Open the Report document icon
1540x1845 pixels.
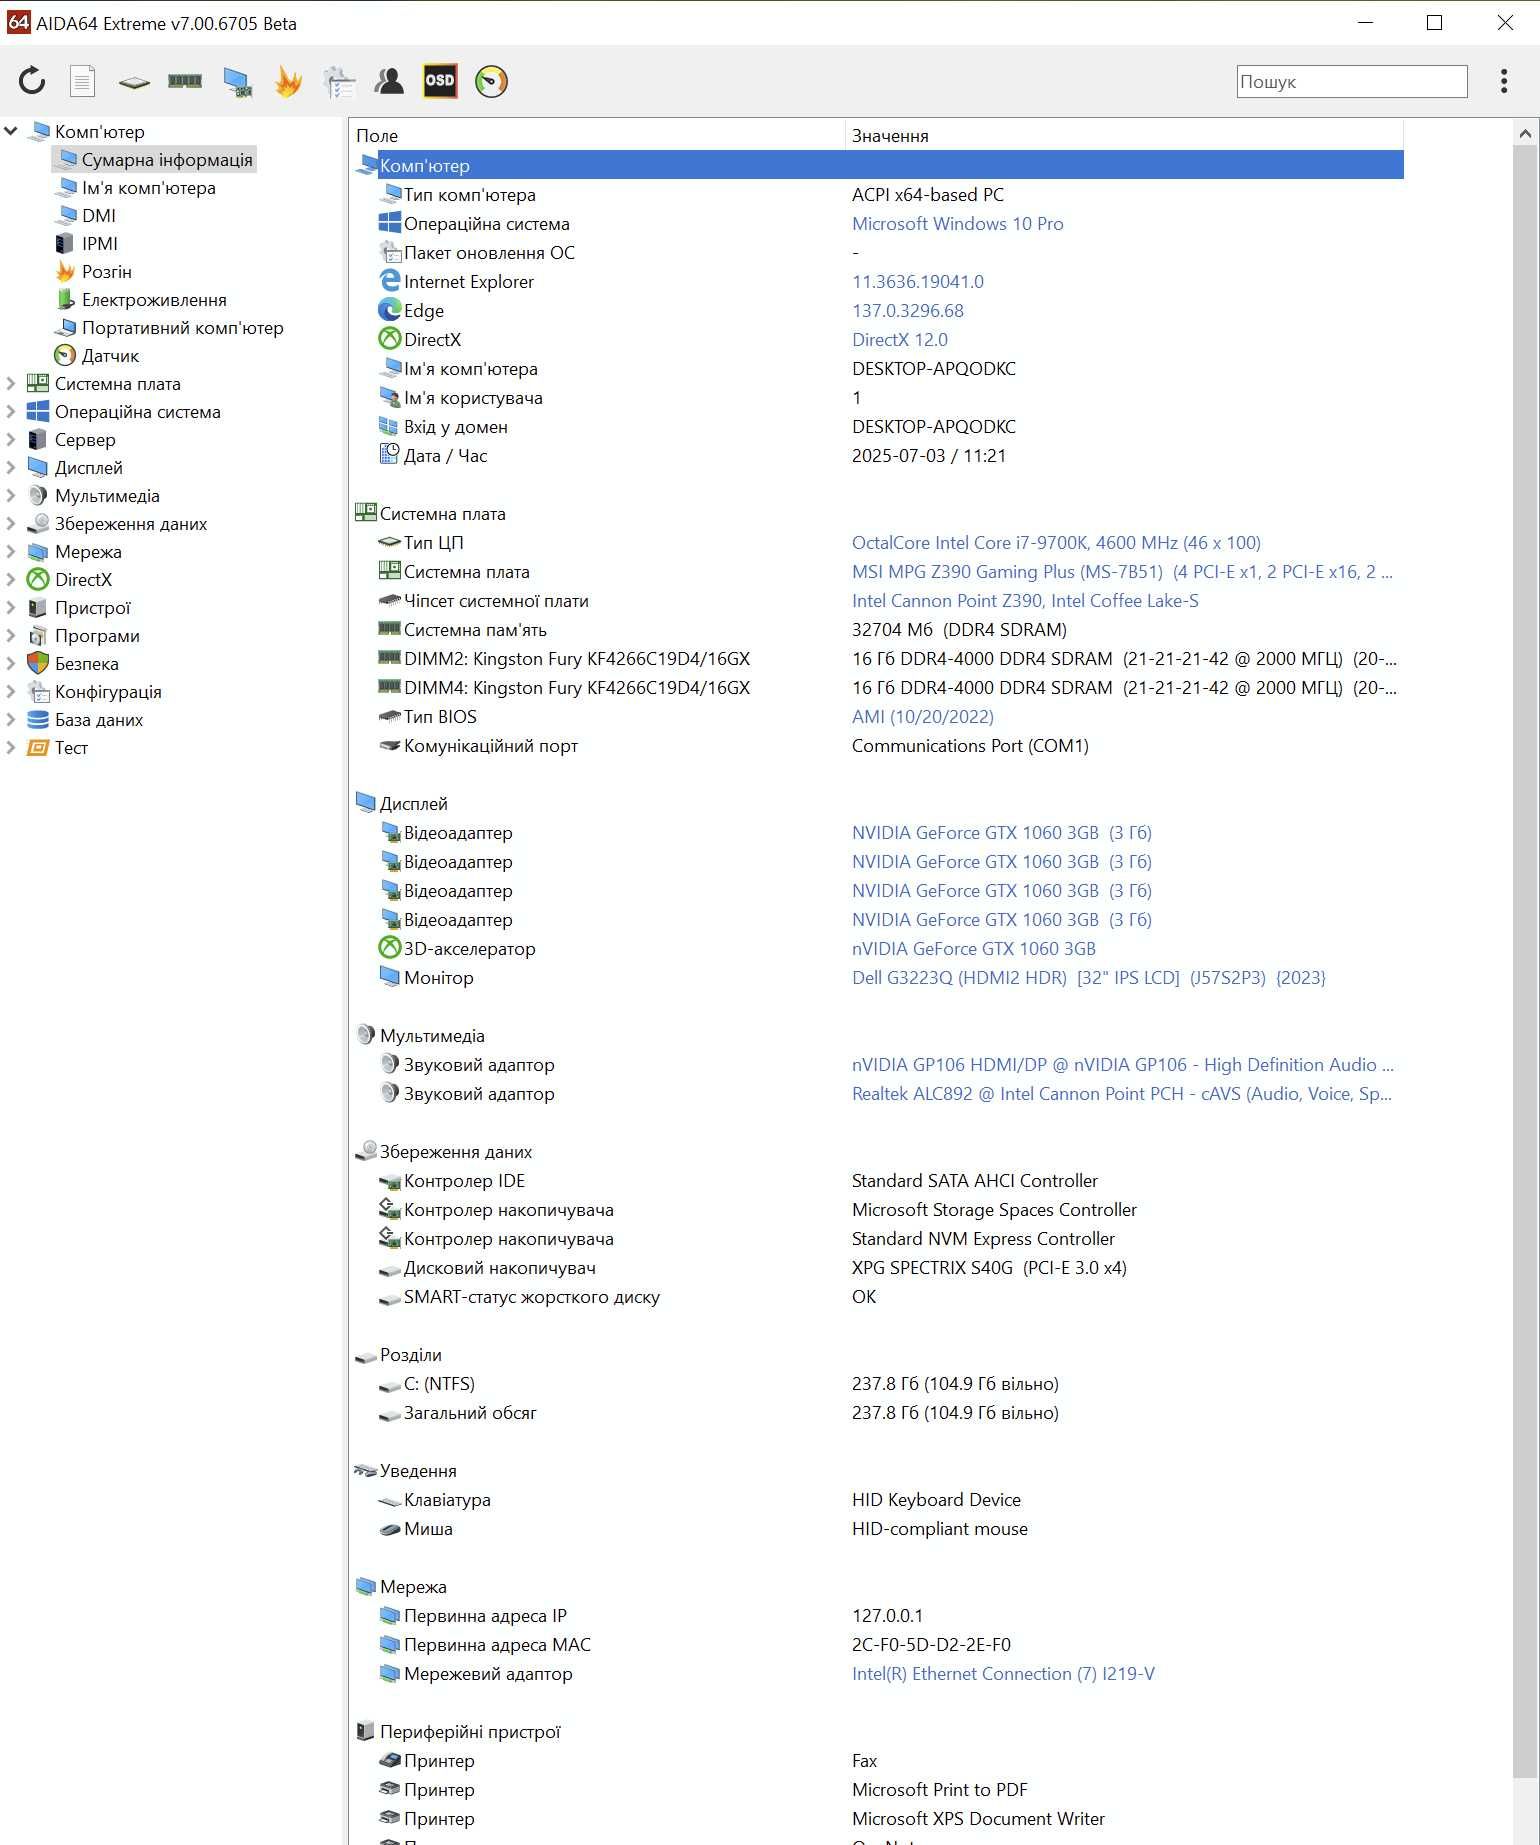point(83,81)
